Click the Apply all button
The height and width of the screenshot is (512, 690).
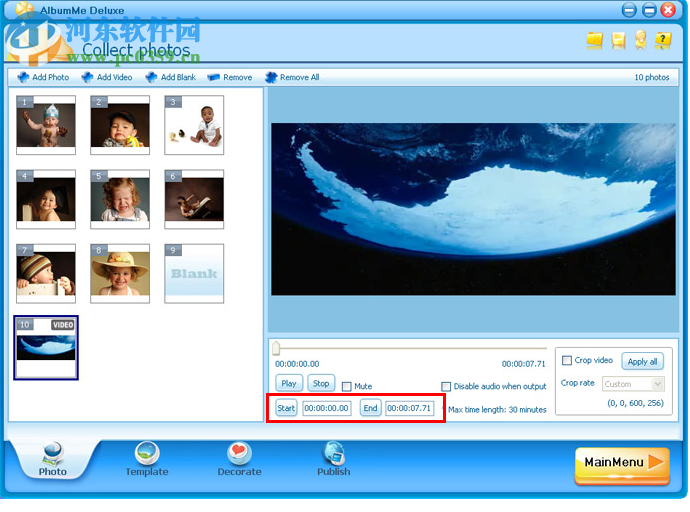tap(642, 362)
